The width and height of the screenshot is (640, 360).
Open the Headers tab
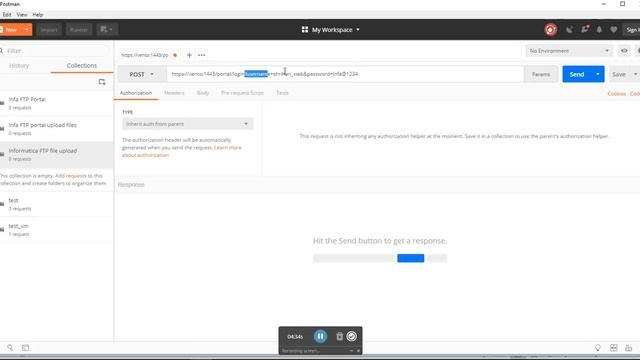click(x=174, y=93)
